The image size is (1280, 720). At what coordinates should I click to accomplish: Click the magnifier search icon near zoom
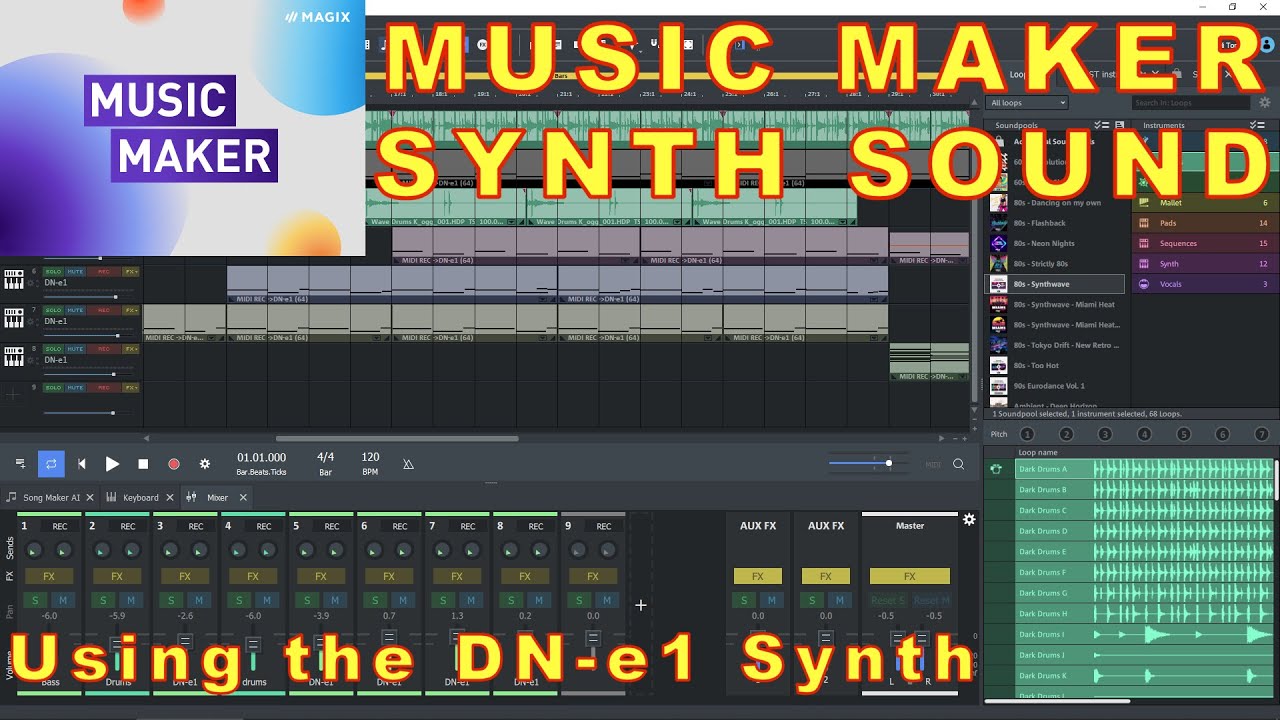pos(958,464)
